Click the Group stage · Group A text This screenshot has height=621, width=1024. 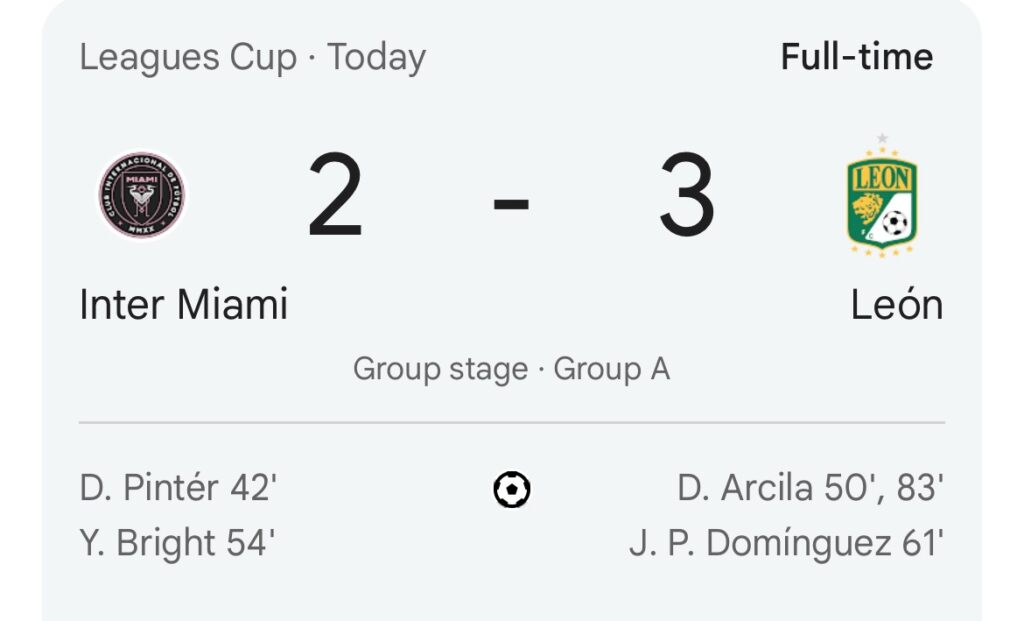click(x=512, y=369)
